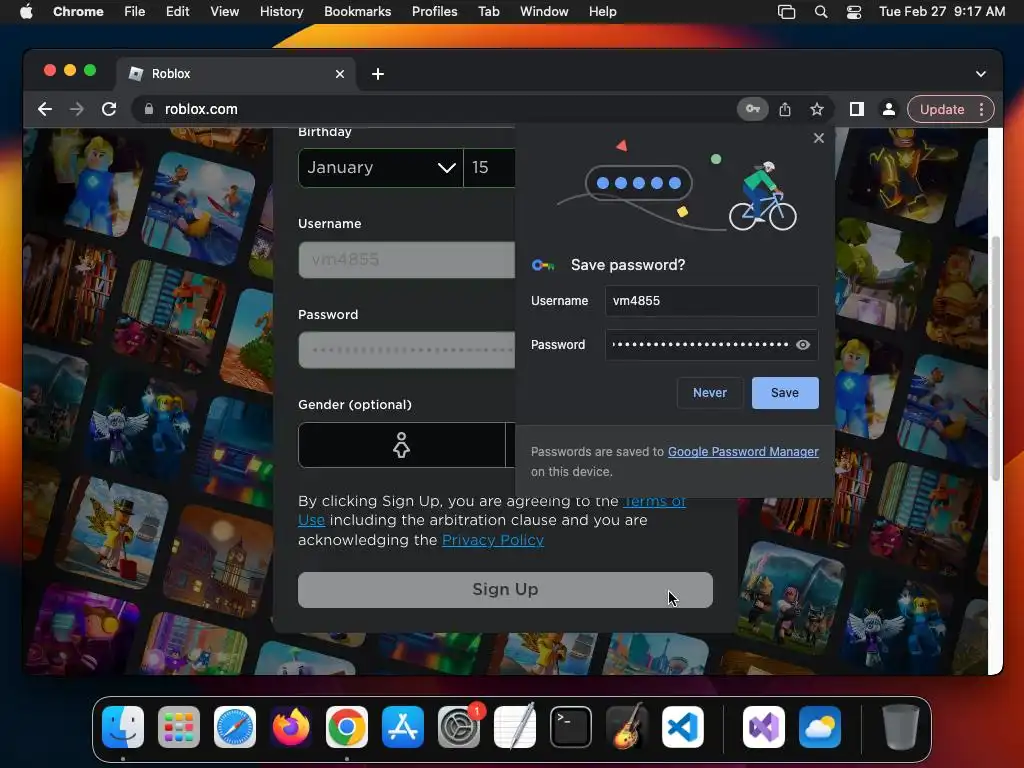1024x768 pixels.
Task: Click the password key icon in address bar
Action: click(x=752, y=109)
